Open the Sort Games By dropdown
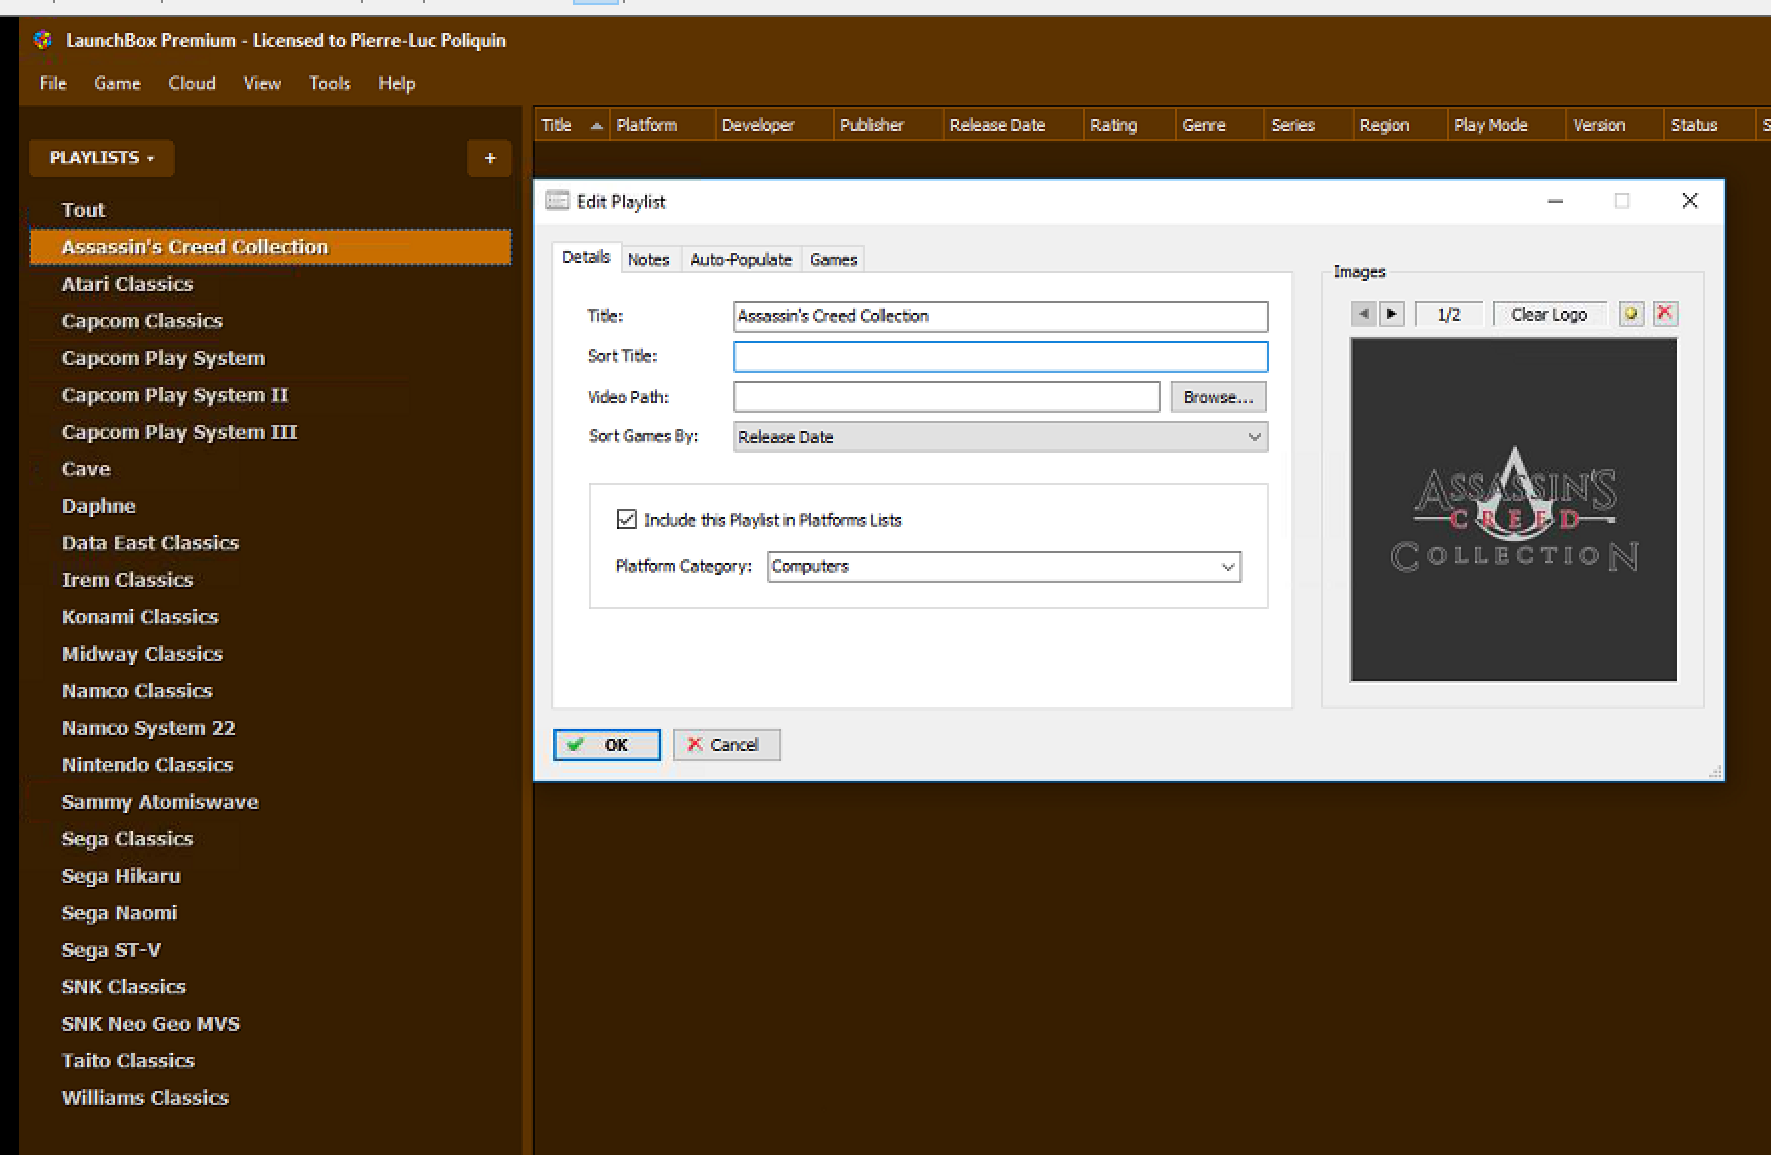The image size is (1771, 1155). pos(1000,437)
